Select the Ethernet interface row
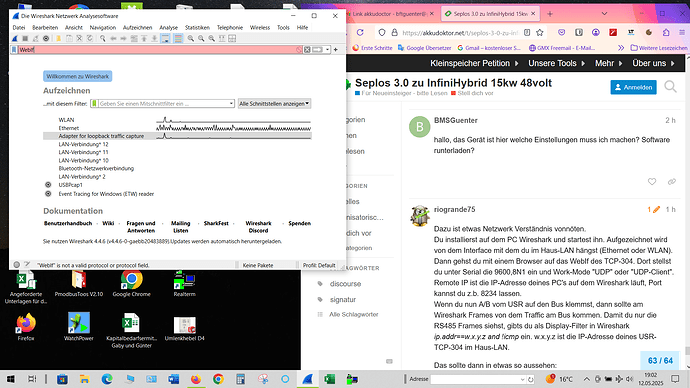Screen dimensions: 690x388 177,128
